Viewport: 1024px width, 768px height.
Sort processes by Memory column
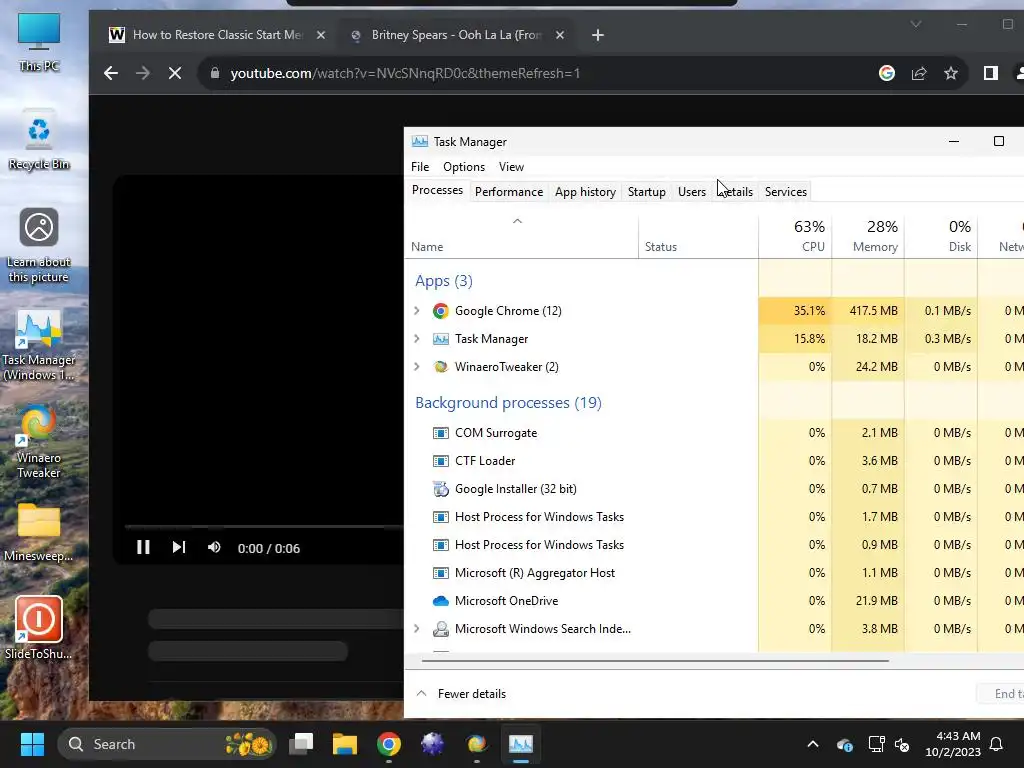tap(869, 236)
